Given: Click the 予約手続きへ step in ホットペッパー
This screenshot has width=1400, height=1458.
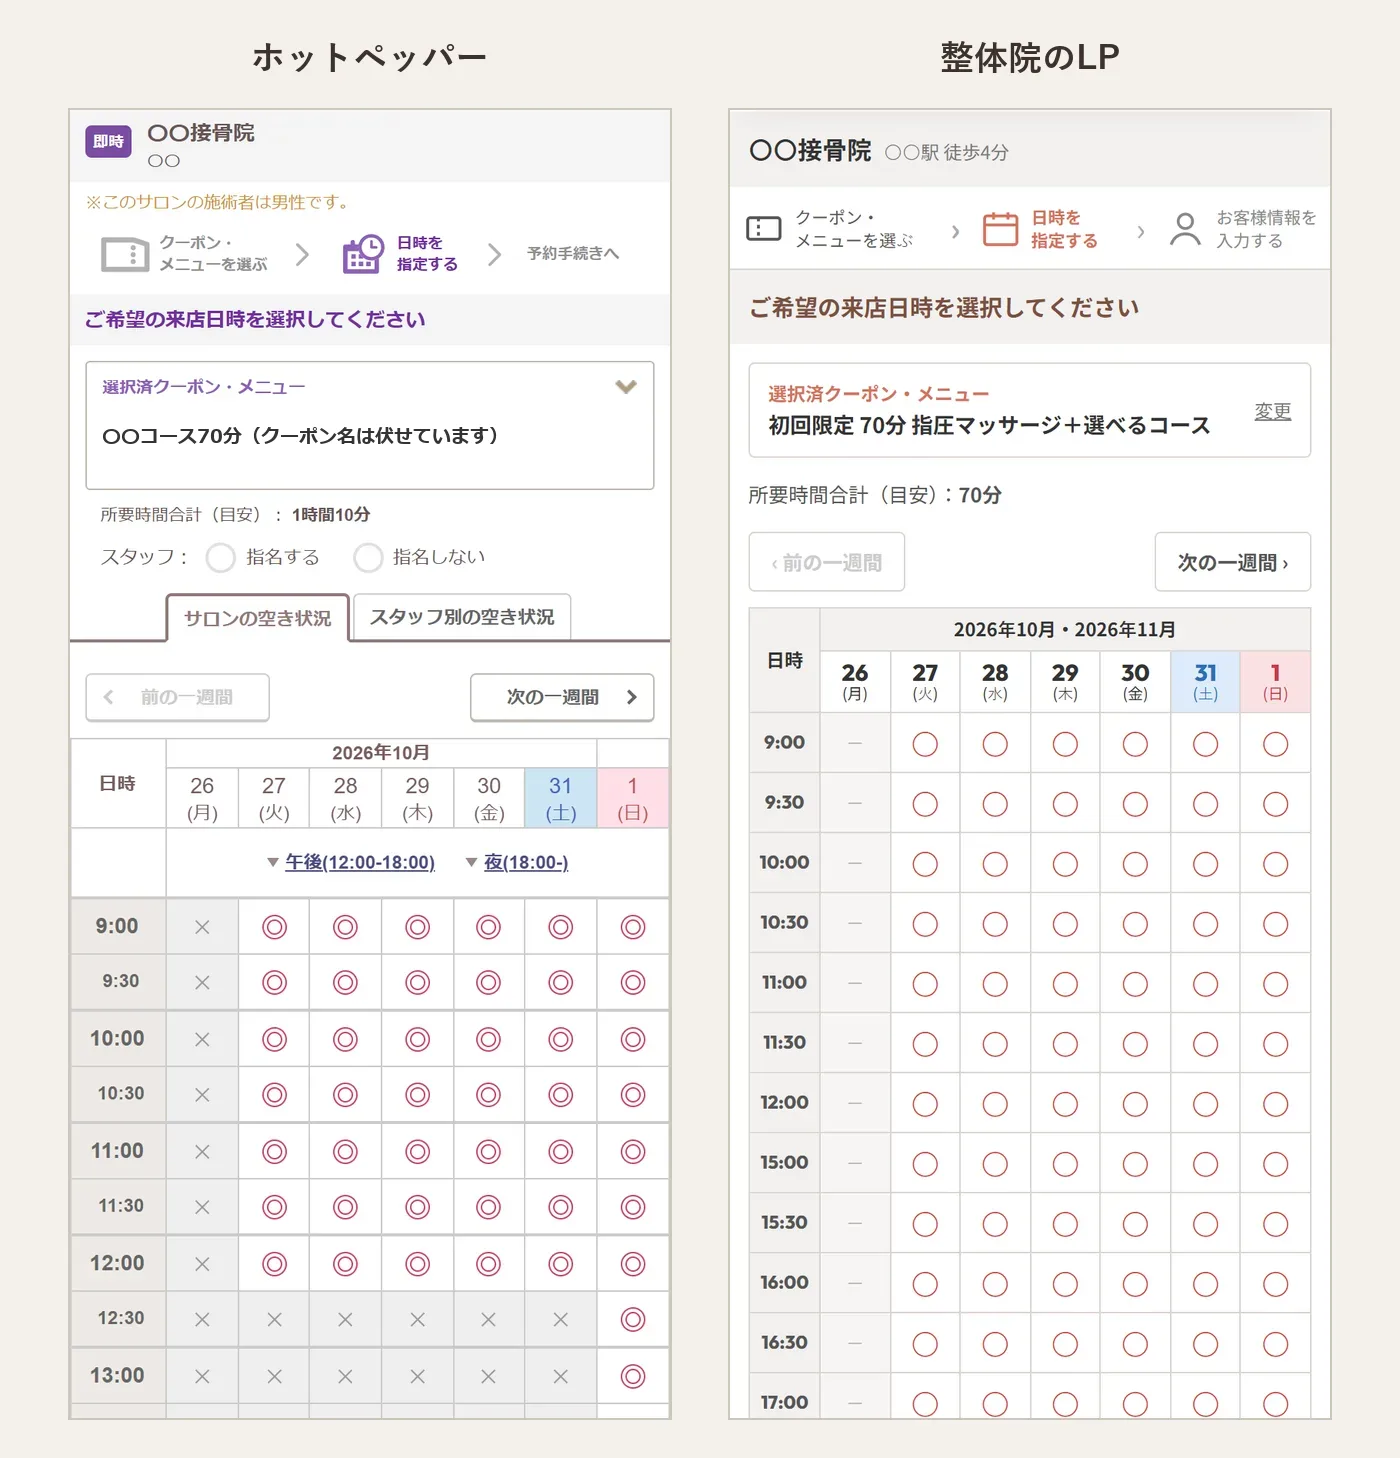Looking at the screenshot, I should 573,254.
